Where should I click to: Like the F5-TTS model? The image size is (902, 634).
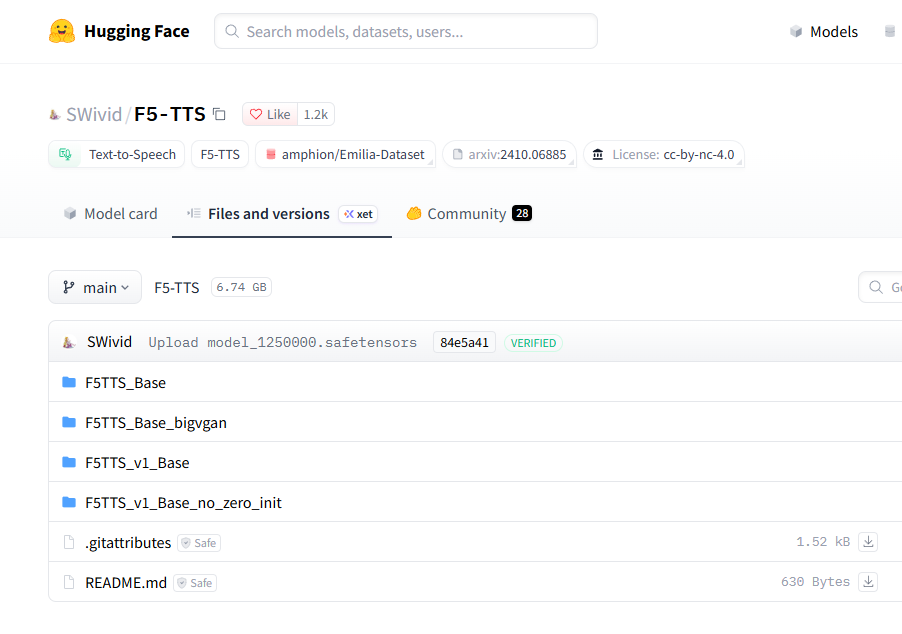click(270, 114)
